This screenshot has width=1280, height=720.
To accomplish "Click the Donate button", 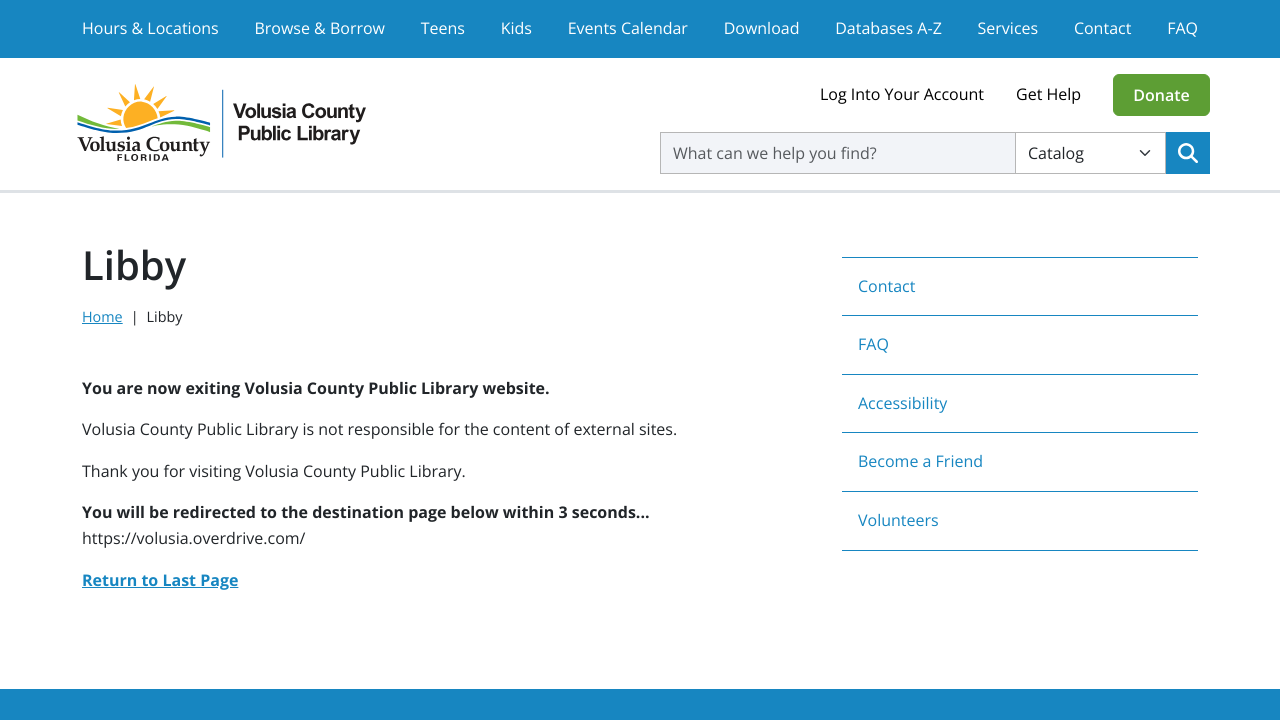I will click(1161, 95).
